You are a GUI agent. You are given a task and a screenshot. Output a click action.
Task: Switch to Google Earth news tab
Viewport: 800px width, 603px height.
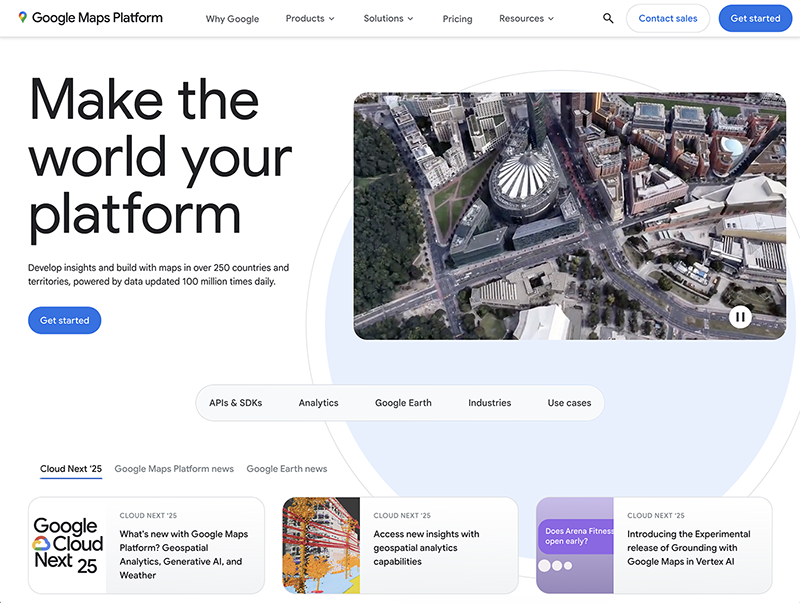pos(287,469)
